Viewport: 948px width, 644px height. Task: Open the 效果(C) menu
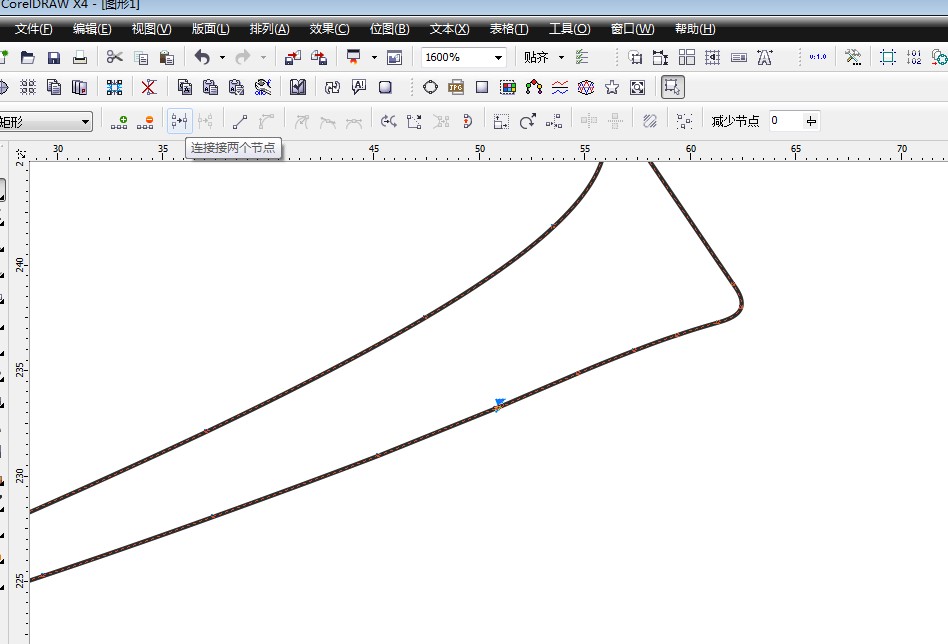pos(329,29)
